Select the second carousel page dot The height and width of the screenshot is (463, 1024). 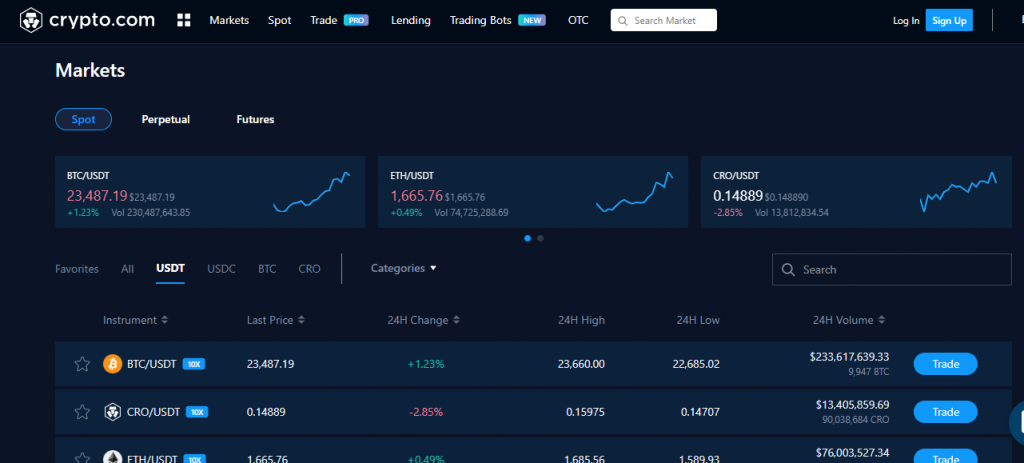pyautogui.click(x=540, y=238)
